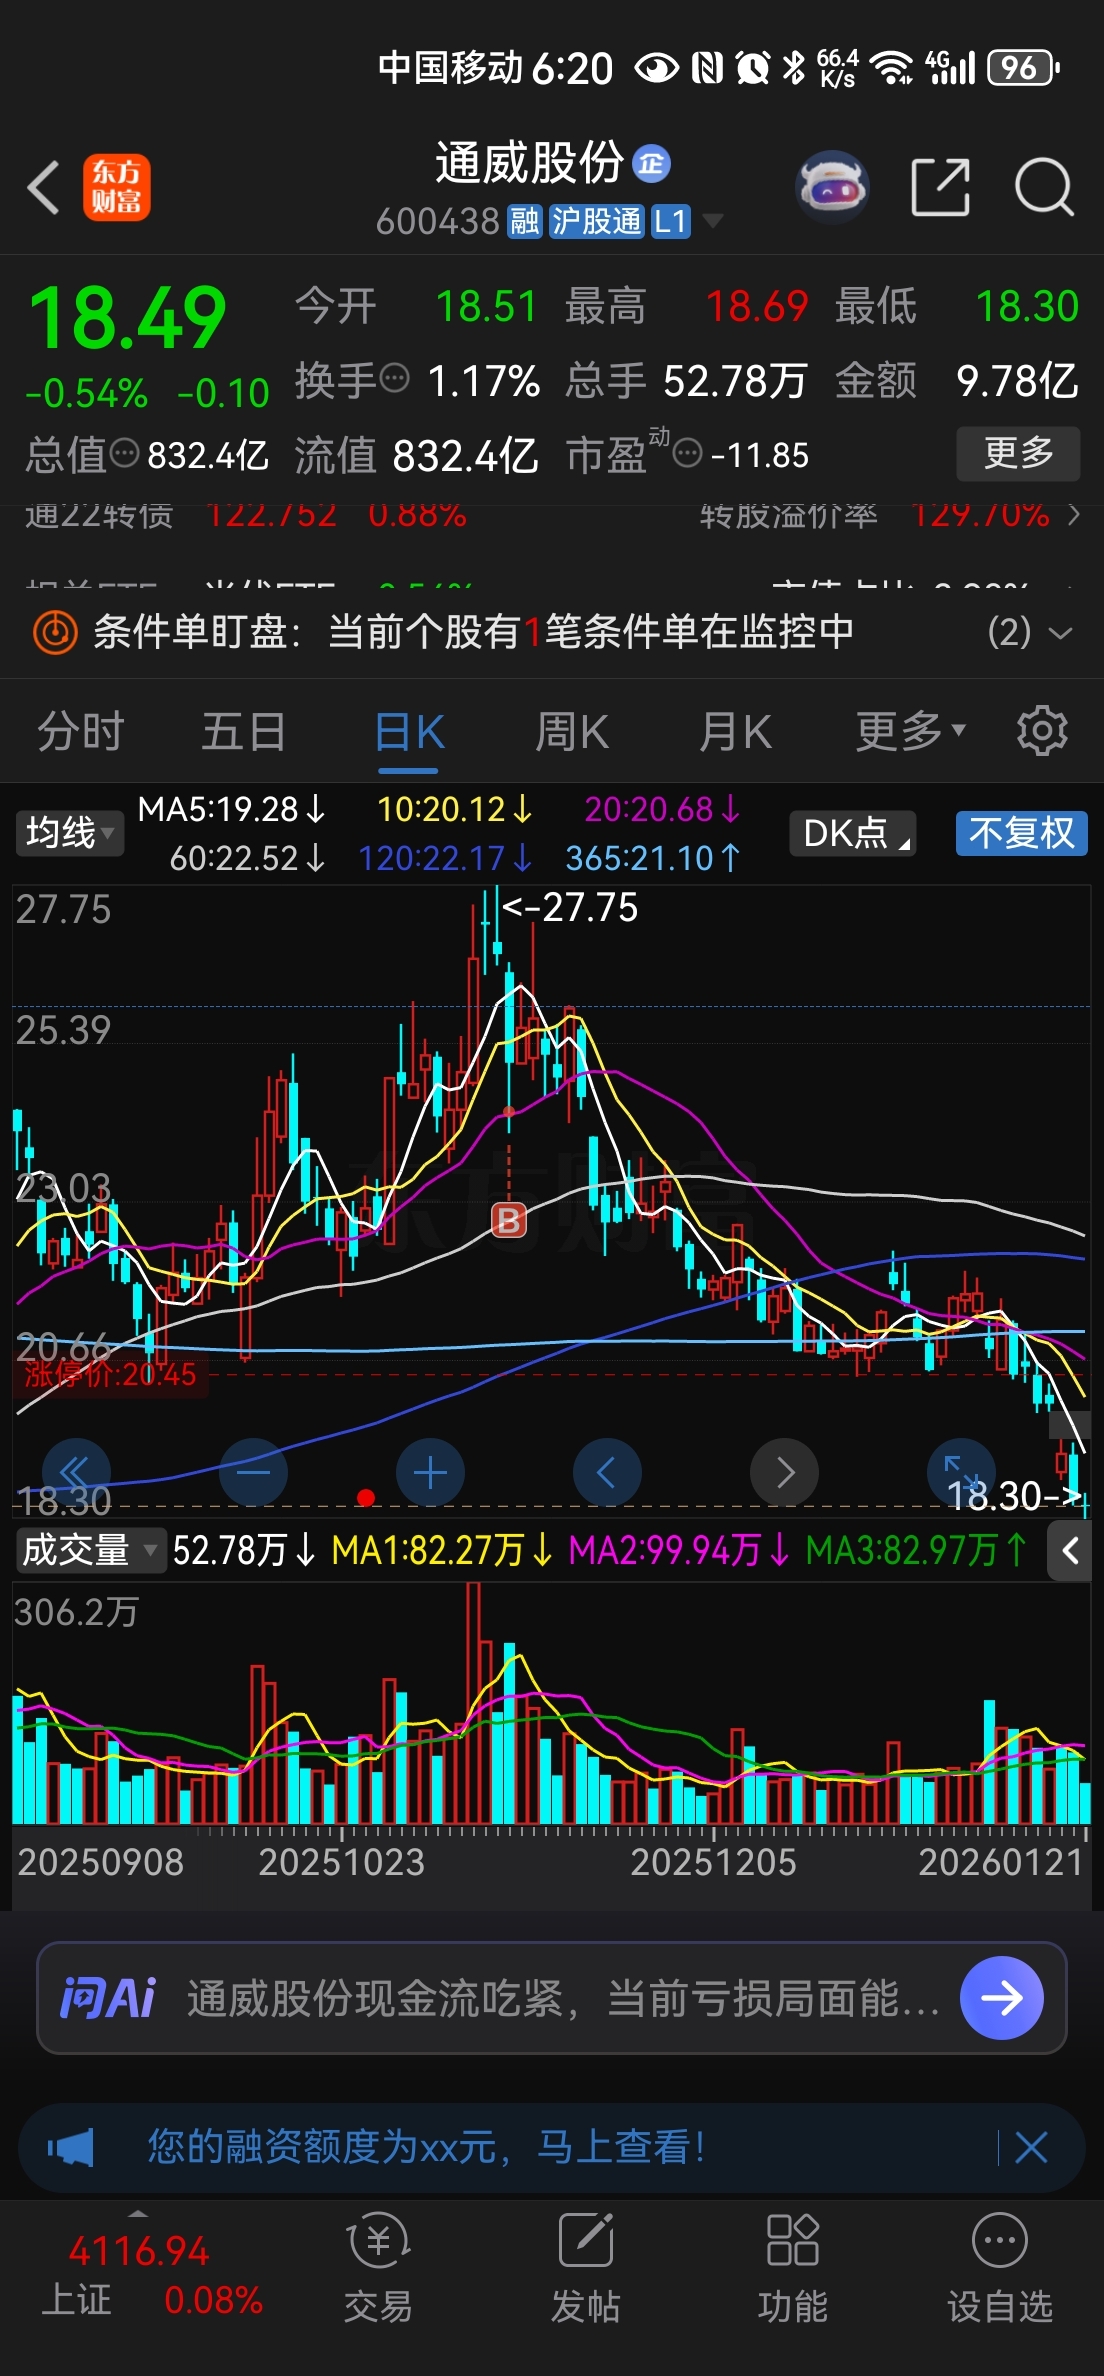The image size is (1104, 2376).
Task: Switch to the 月K tab
Action: (735, 732)
